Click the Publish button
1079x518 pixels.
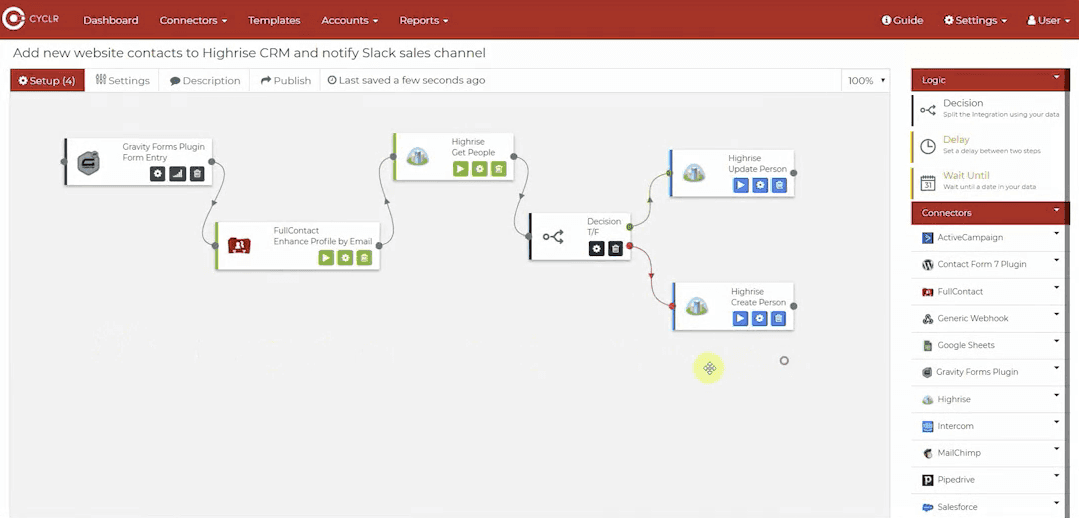[286, 81]
